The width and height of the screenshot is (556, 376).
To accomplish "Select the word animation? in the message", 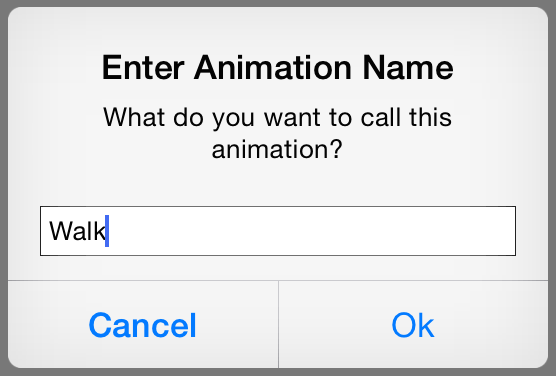I will [x=277, y=150].
